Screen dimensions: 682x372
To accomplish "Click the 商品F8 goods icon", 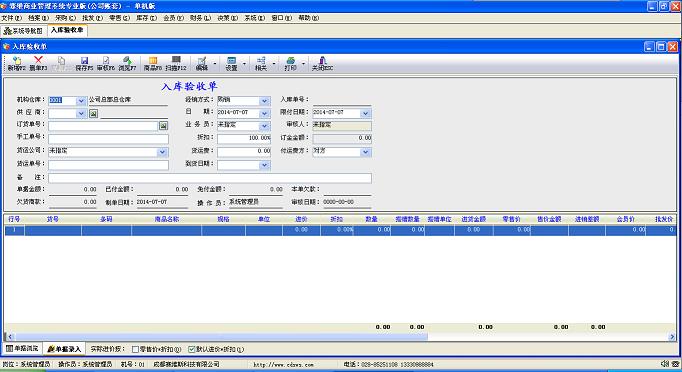I will pyautogui.click(x=153, y=60).
